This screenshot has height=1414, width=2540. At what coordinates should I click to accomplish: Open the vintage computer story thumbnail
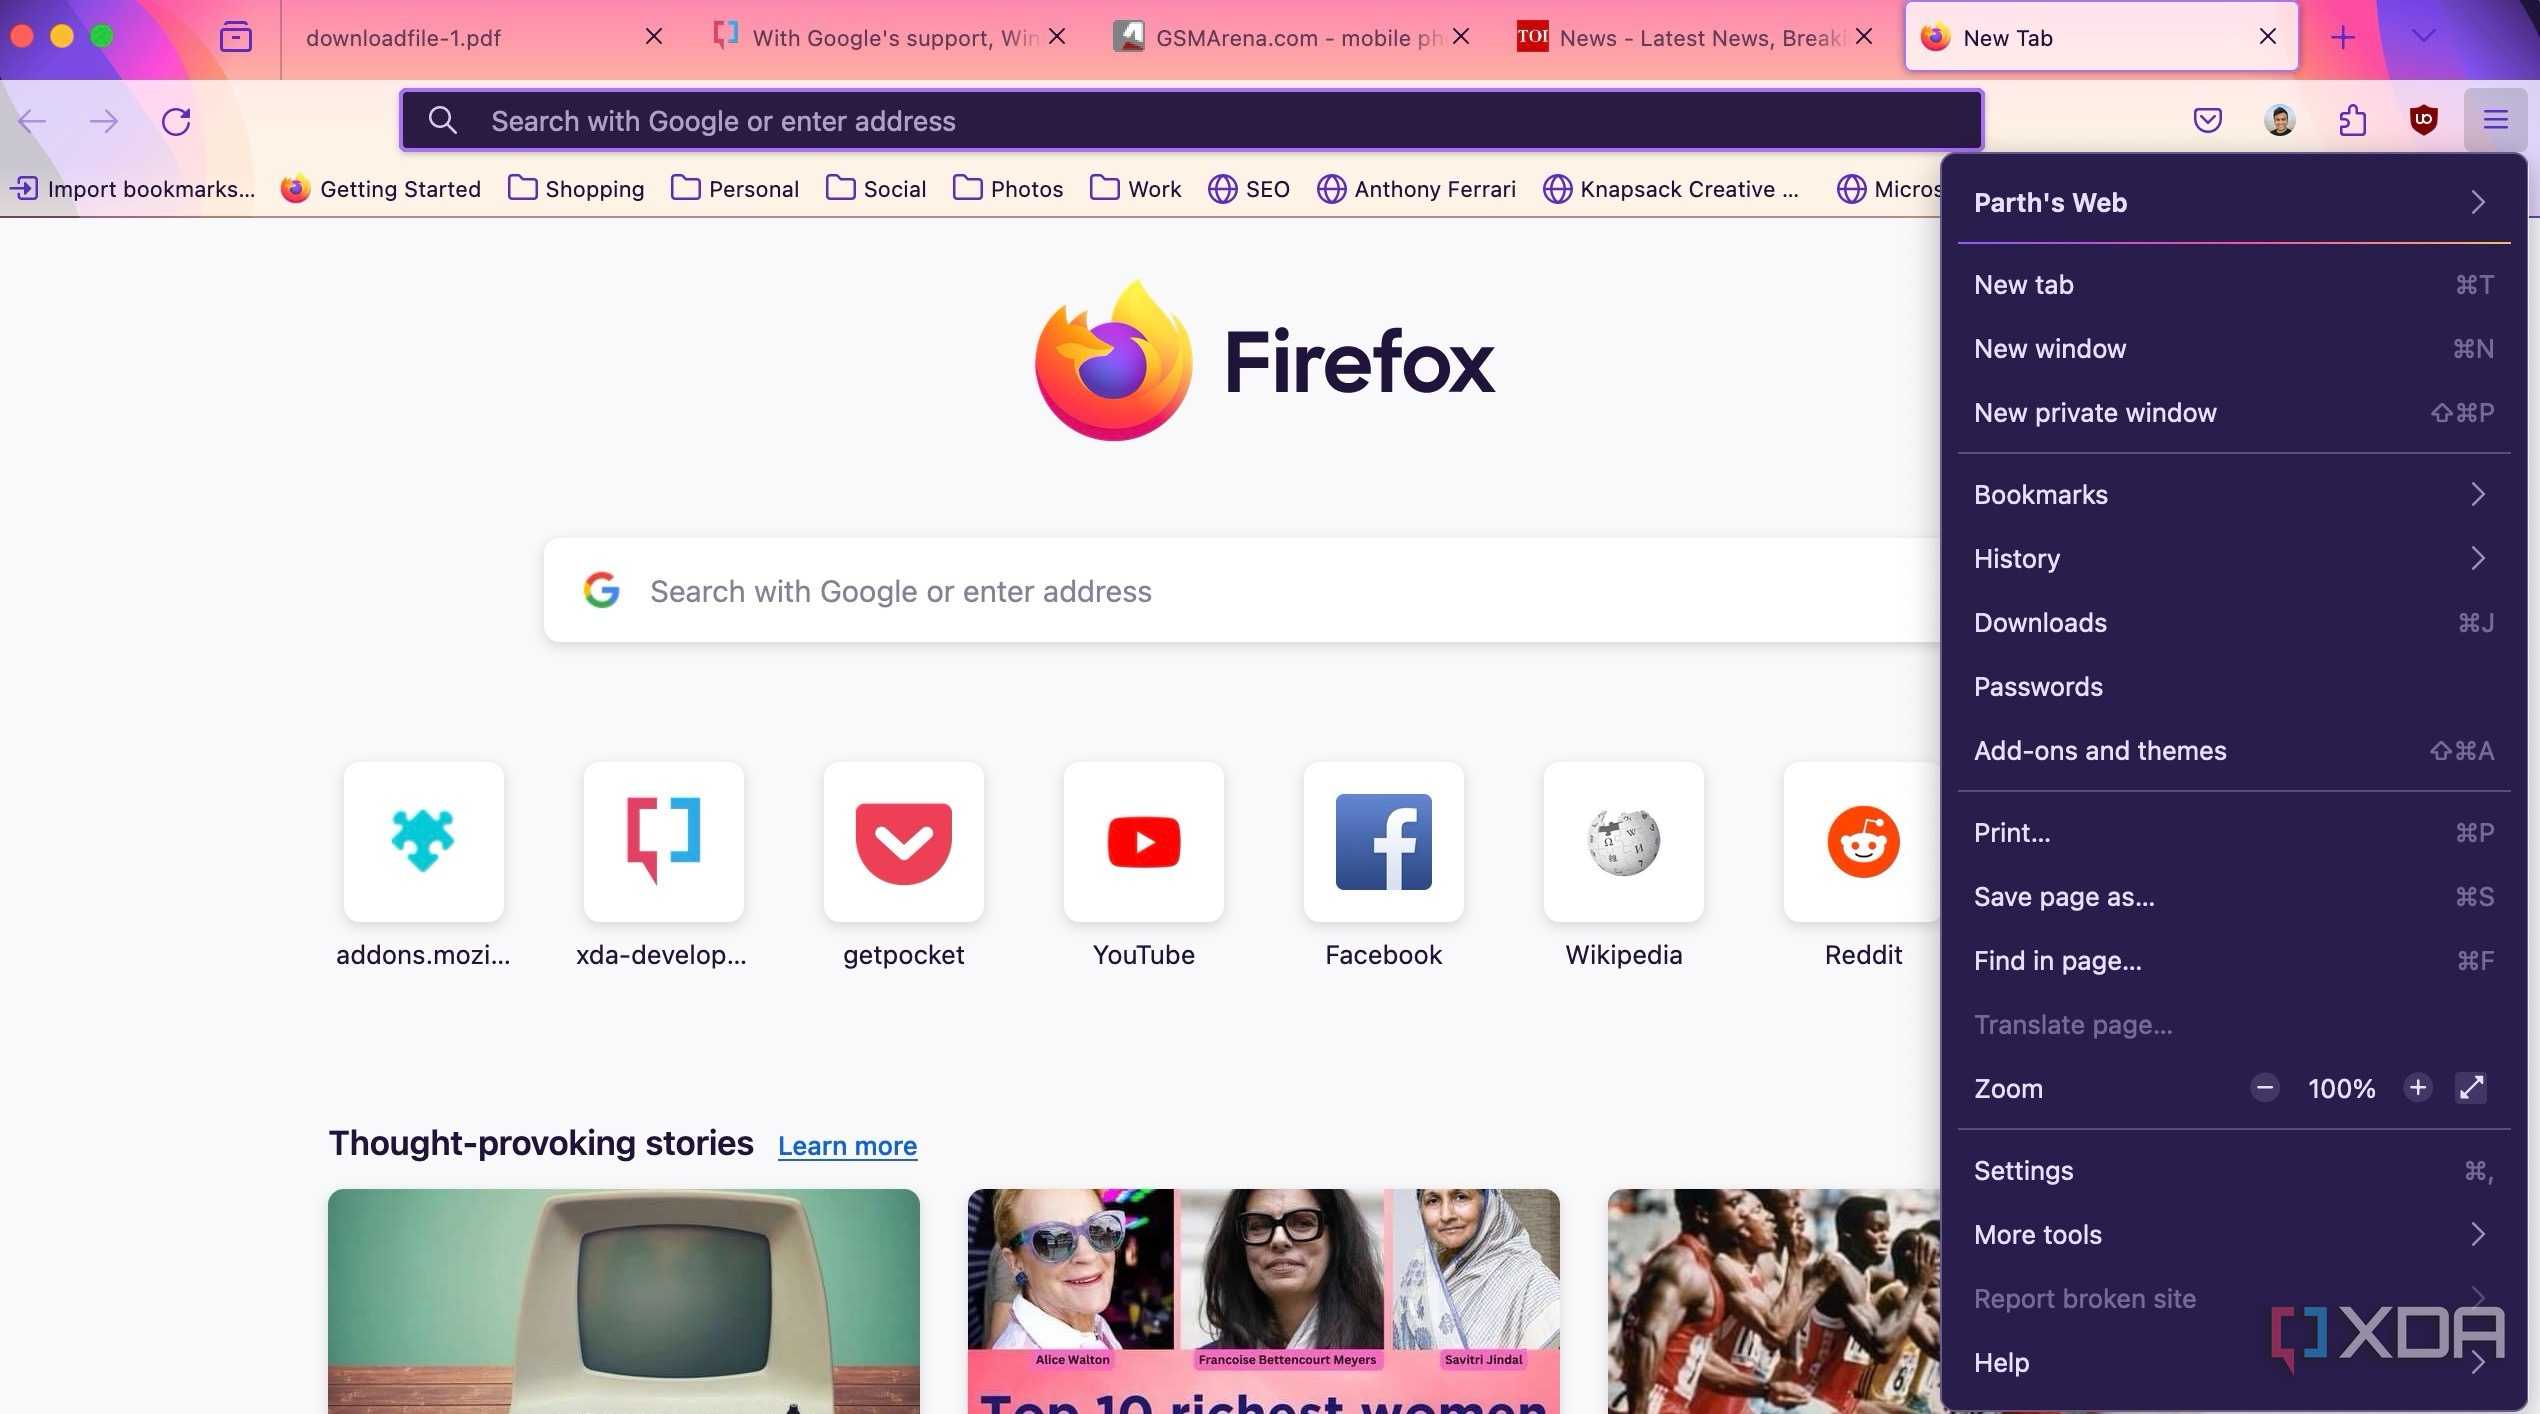(624, 1301)
